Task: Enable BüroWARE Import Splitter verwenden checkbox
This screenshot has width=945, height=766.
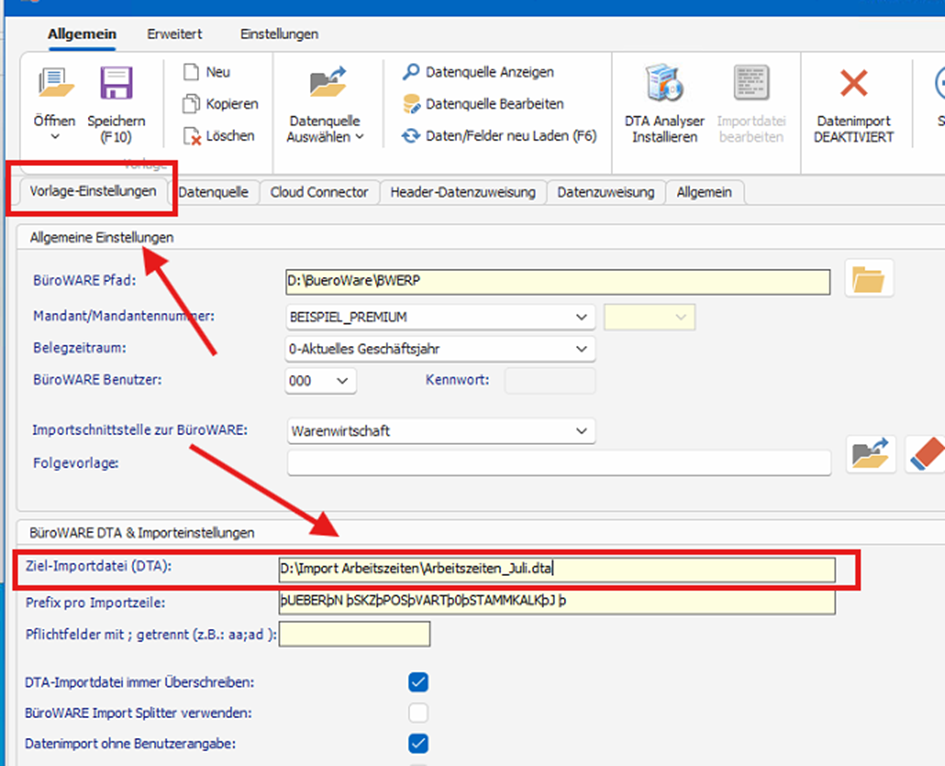Action: 418,713
